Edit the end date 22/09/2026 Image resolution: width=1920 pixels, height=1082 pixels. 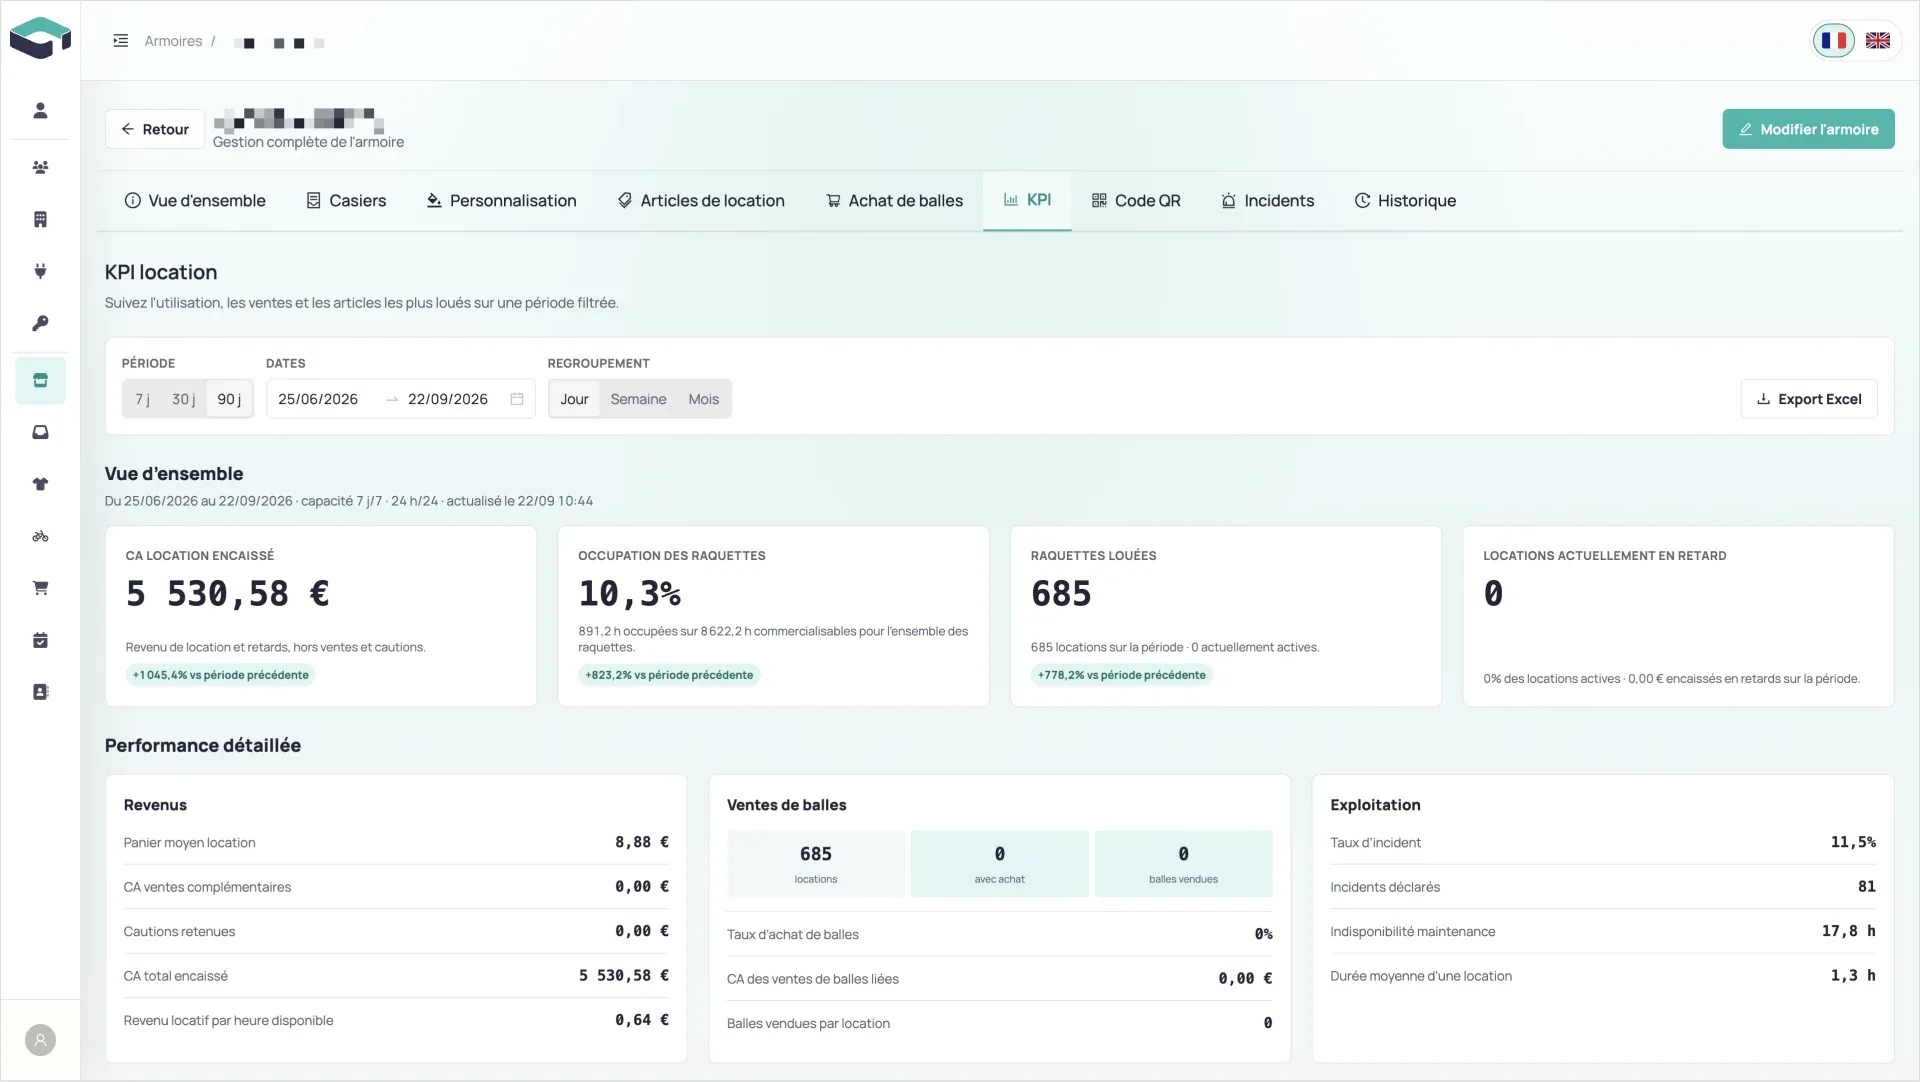click(448, 399)
